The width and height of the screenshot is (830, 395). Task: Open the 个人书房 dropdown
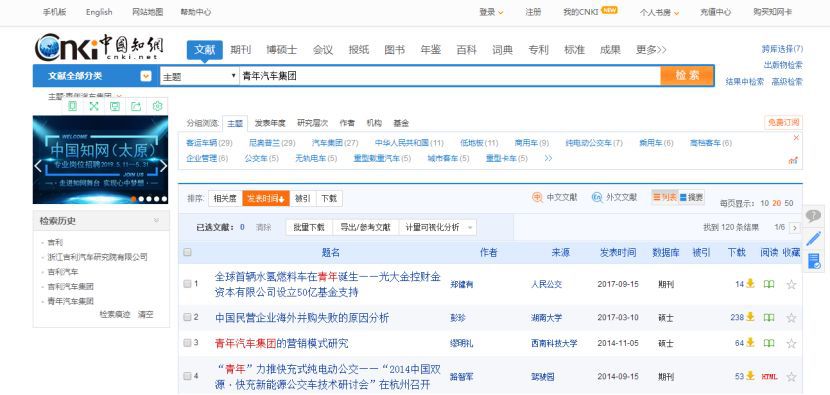pos(659,12)
